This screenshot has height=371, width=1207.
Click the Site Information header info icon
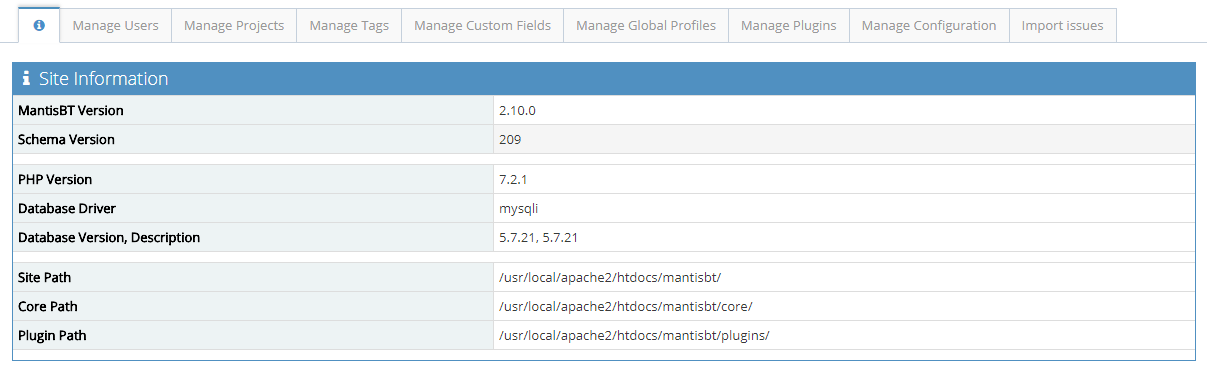[x=26, y=79]
